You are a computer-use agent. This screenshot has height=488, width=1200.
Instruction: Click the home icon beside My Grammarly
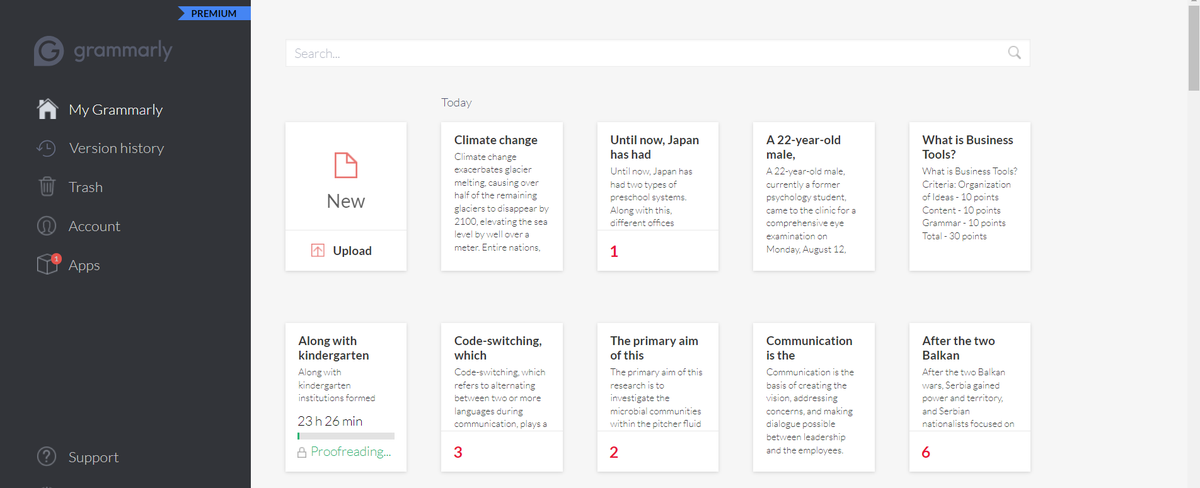(x=46, y=109)
